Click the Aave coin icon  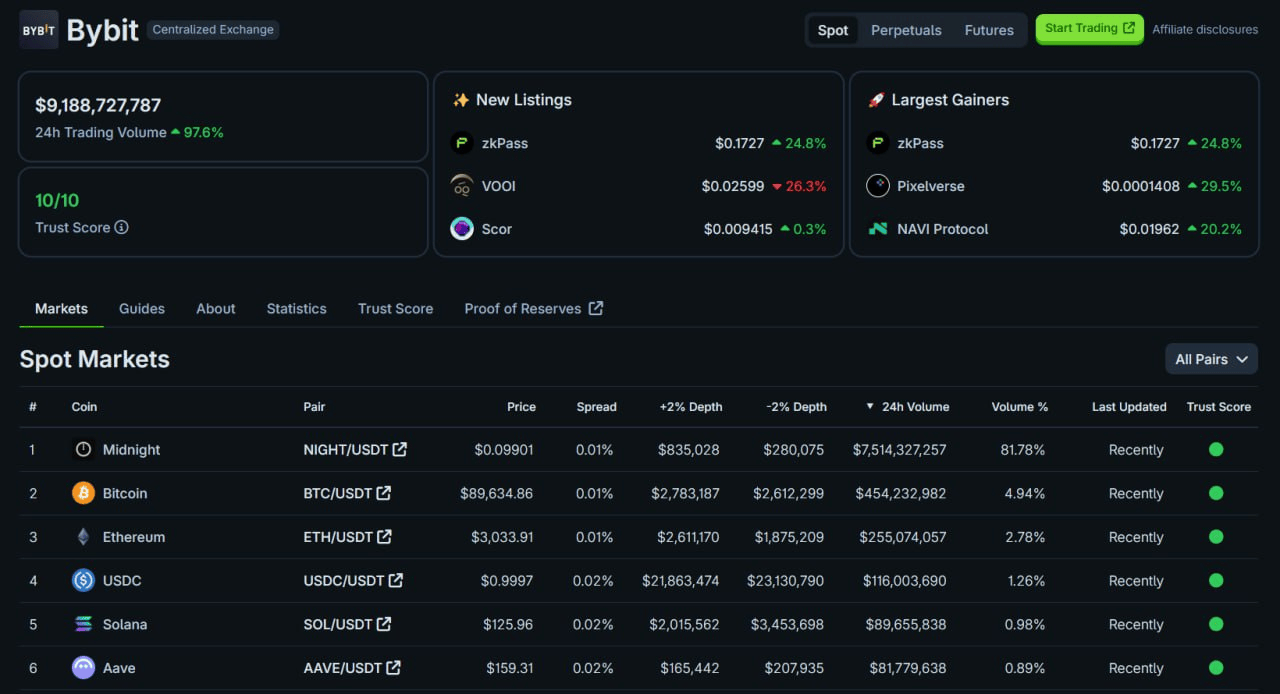(83, 668)
